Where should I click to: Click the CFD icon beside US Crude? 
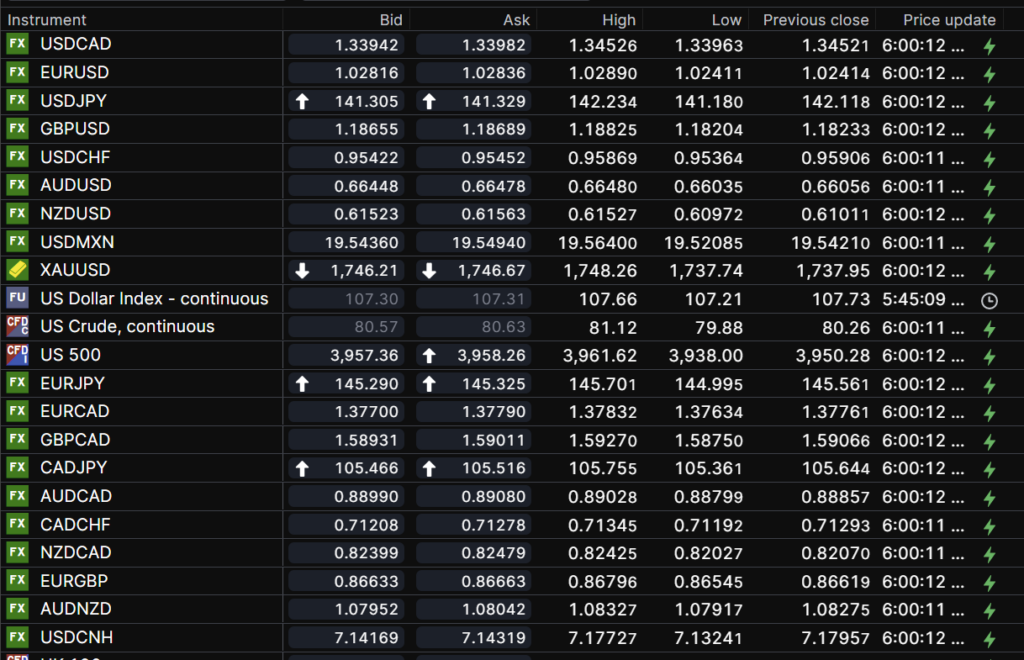click(17, 326)
